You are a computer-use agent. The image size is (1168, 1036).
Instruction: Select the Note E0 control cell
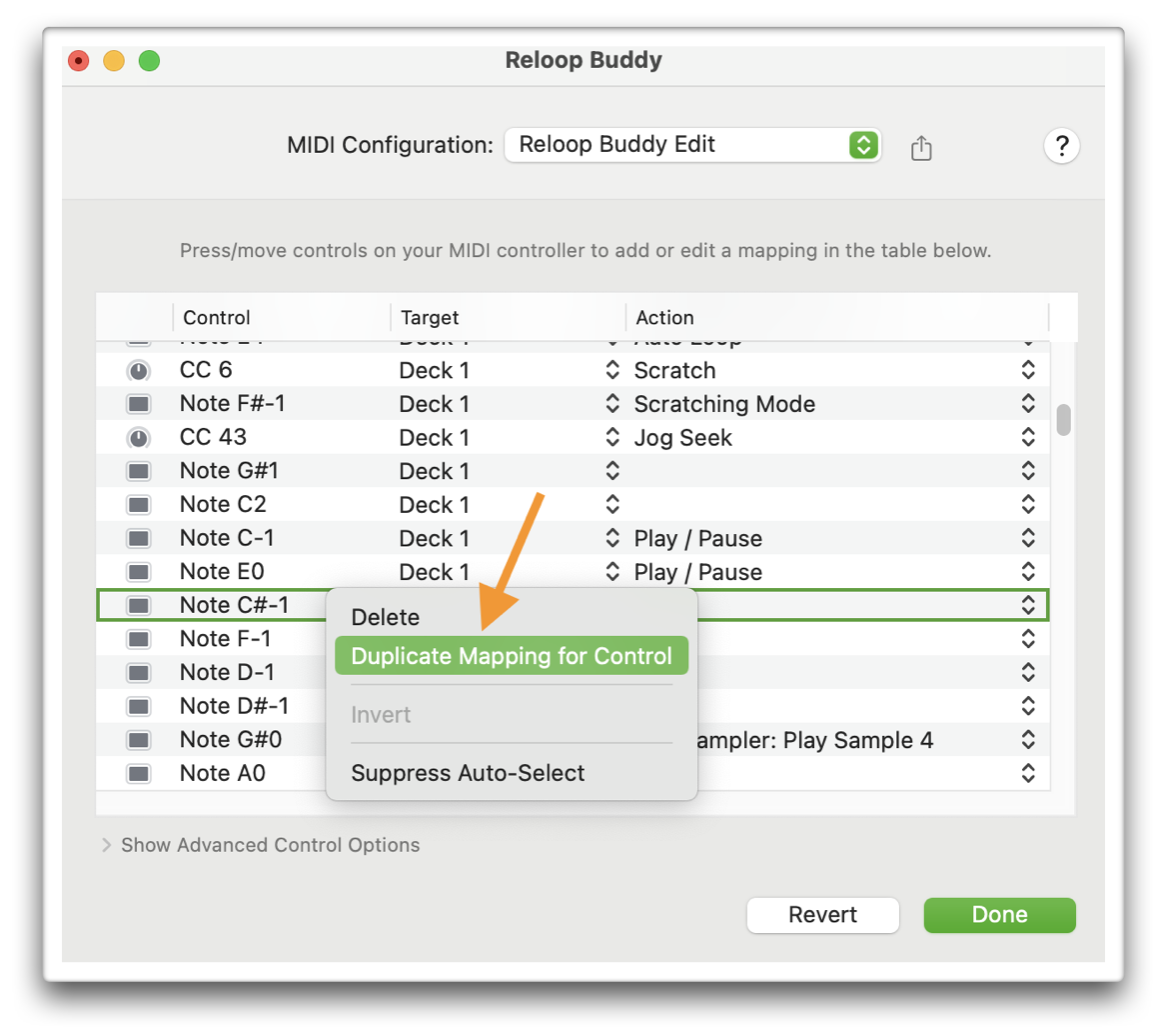pyautogui.click(x=222, y=571)
